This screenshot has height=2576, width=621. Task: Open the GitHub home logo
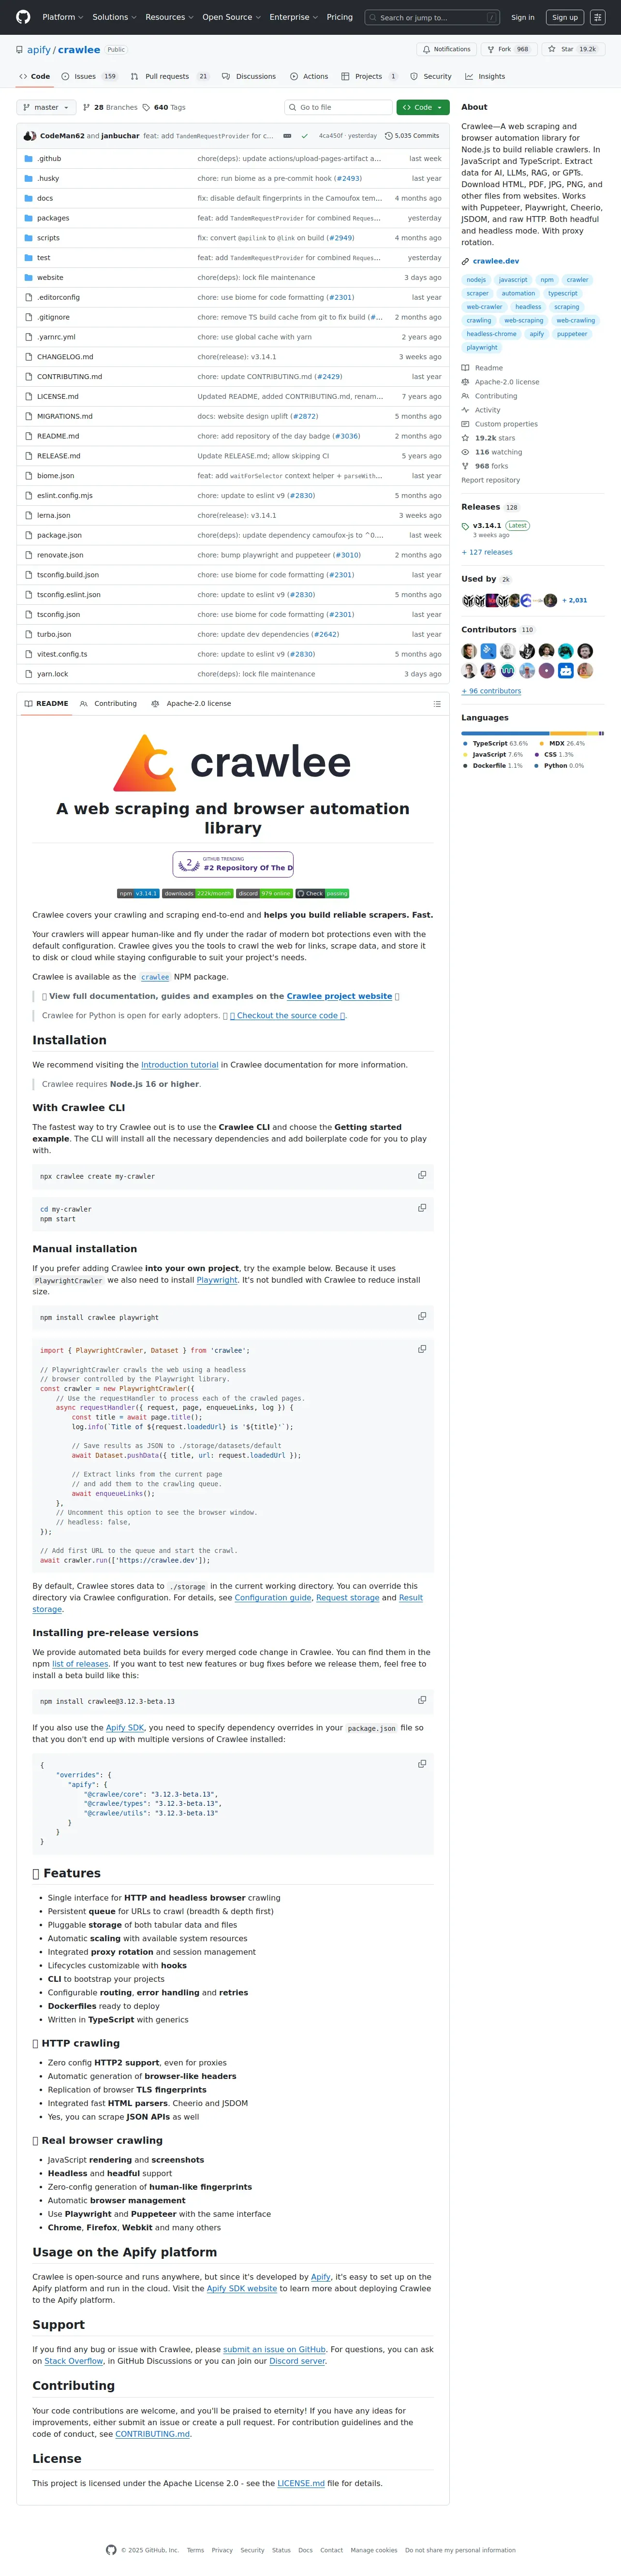tap(23, 17)
